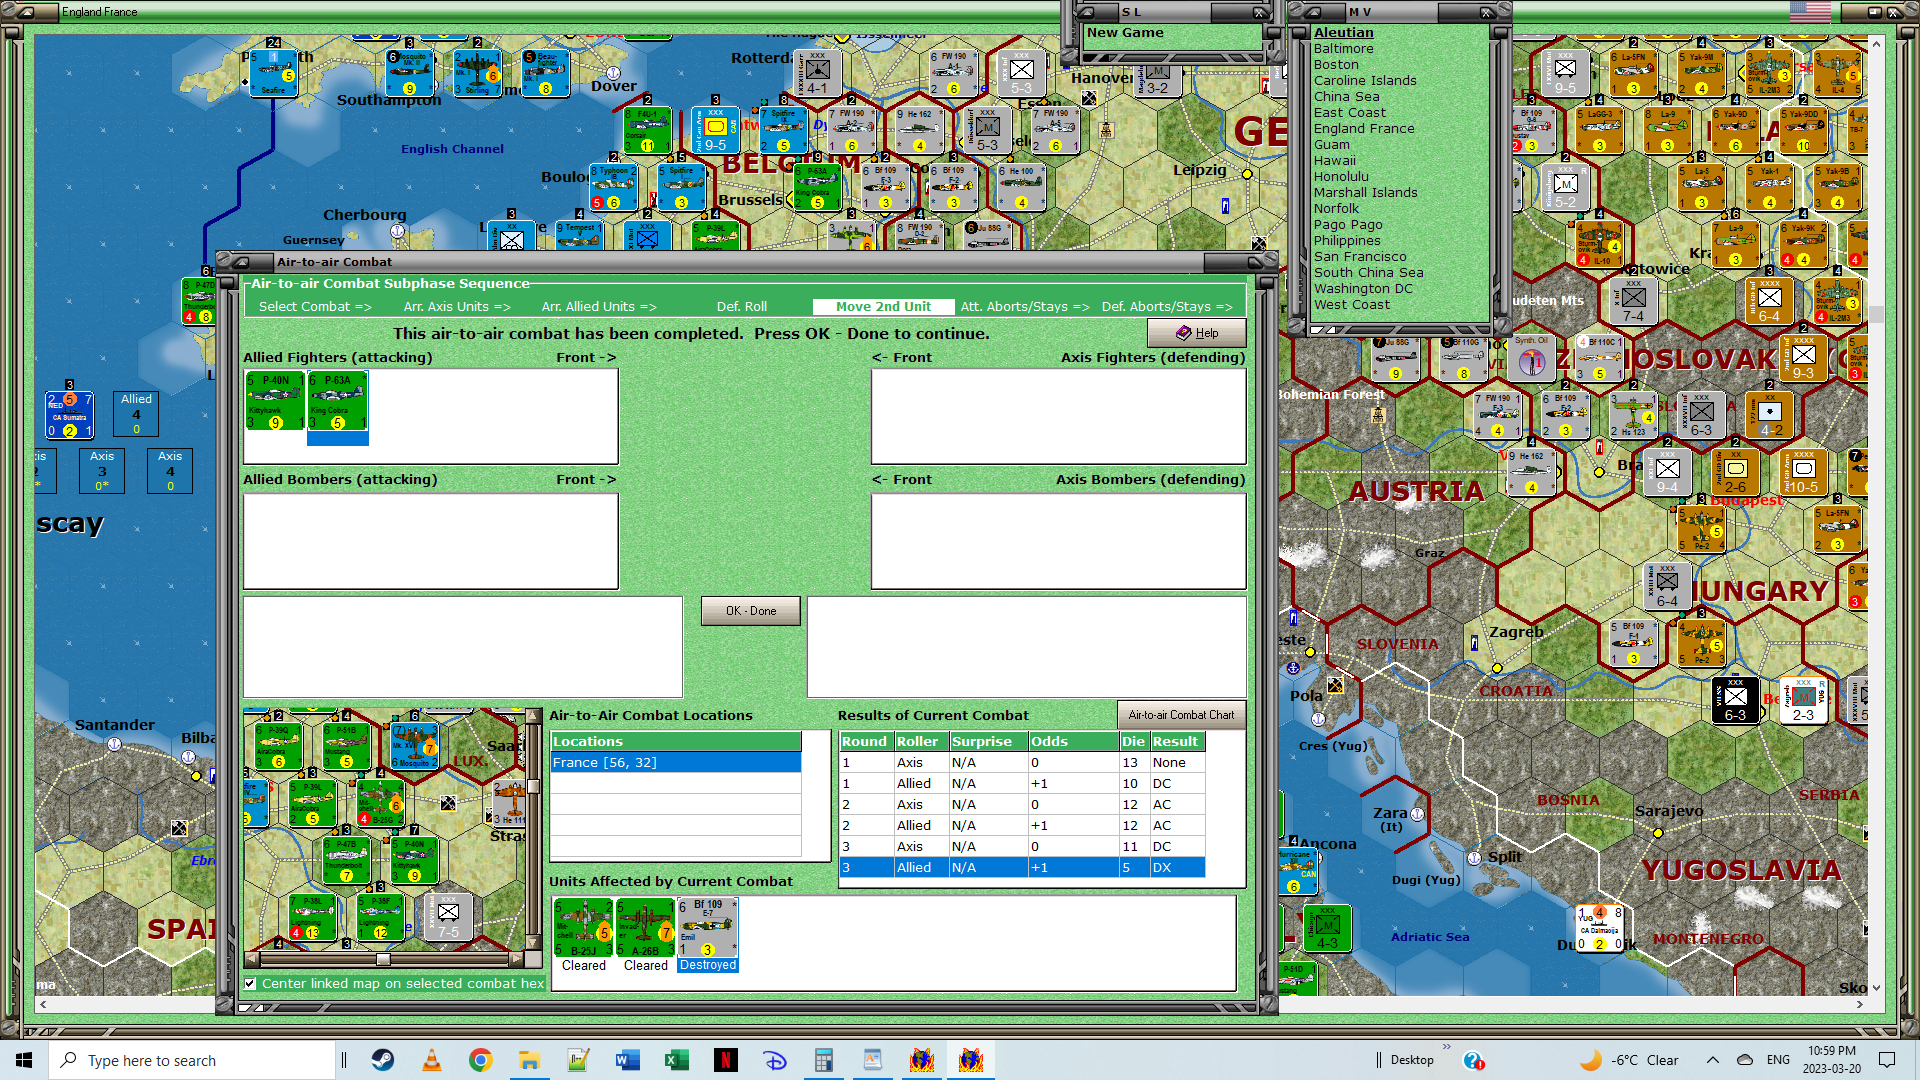Select Philippines in the M V list
The width and height of the screenshot is (1920, 1080).
point(1347,240)
